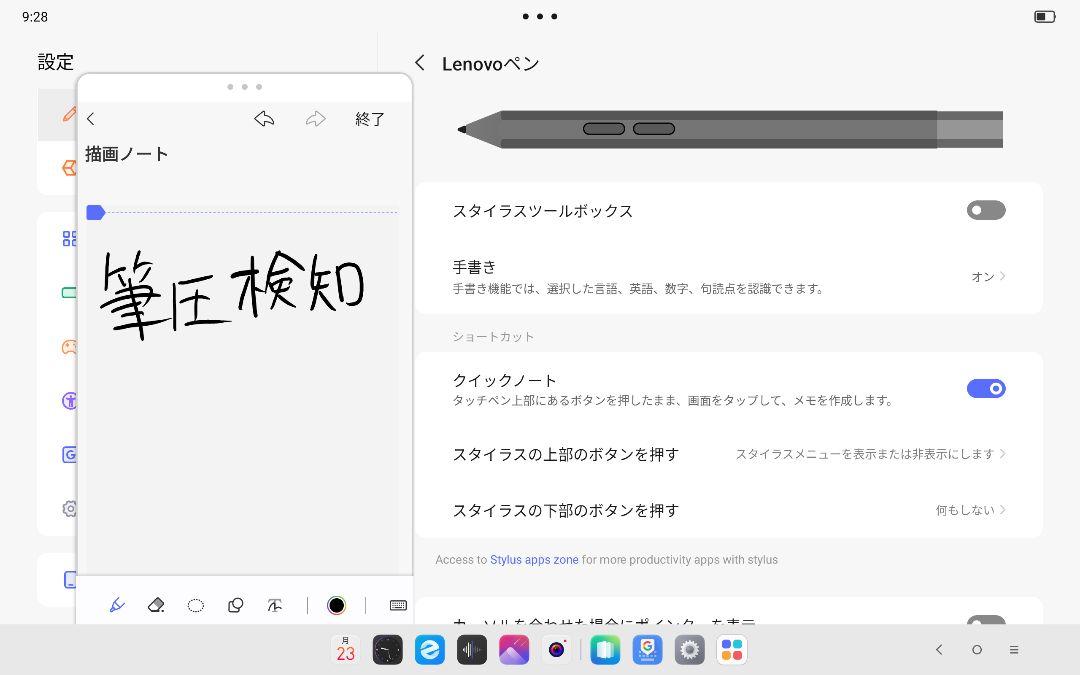This screenshot has height=675, width=1080.
Task: Open the keyboard input icon
Action: (398, 605)
